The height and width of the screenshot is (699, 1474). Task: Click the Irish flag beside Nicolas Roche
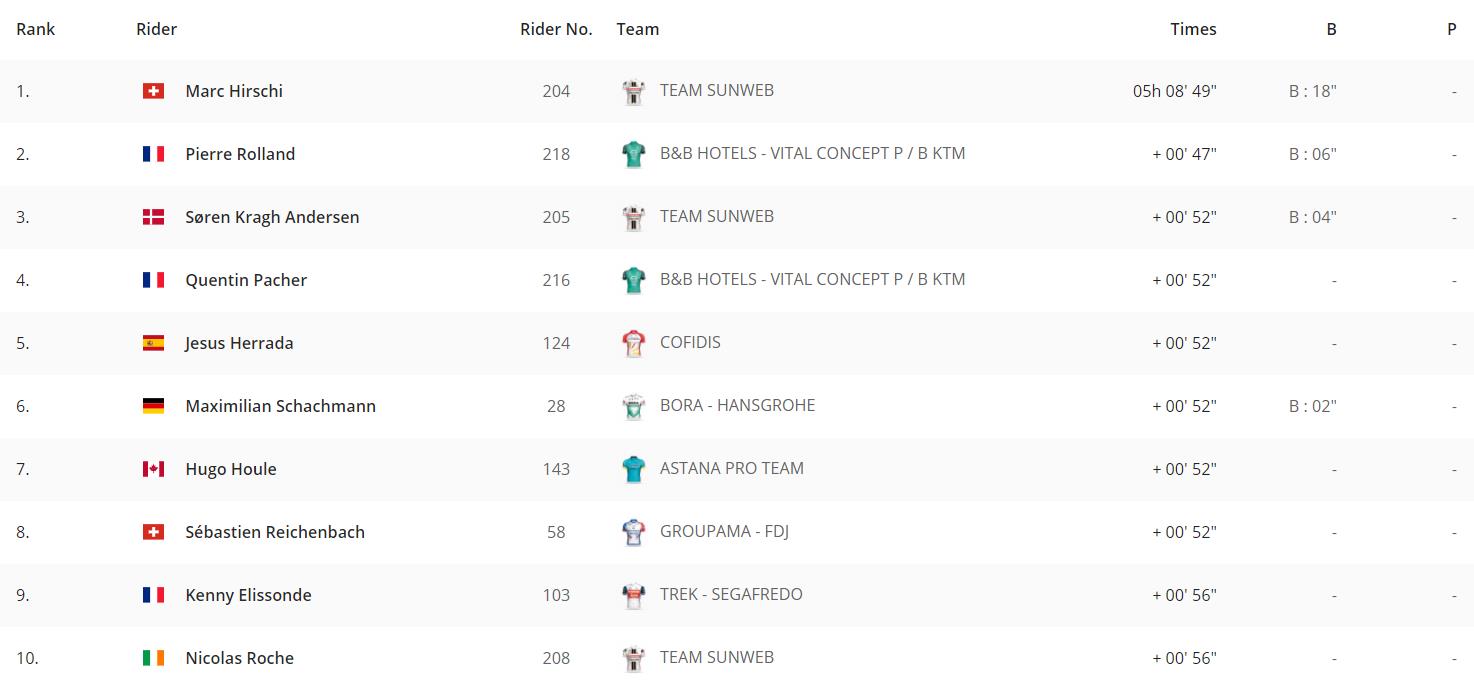click(153, 658)
